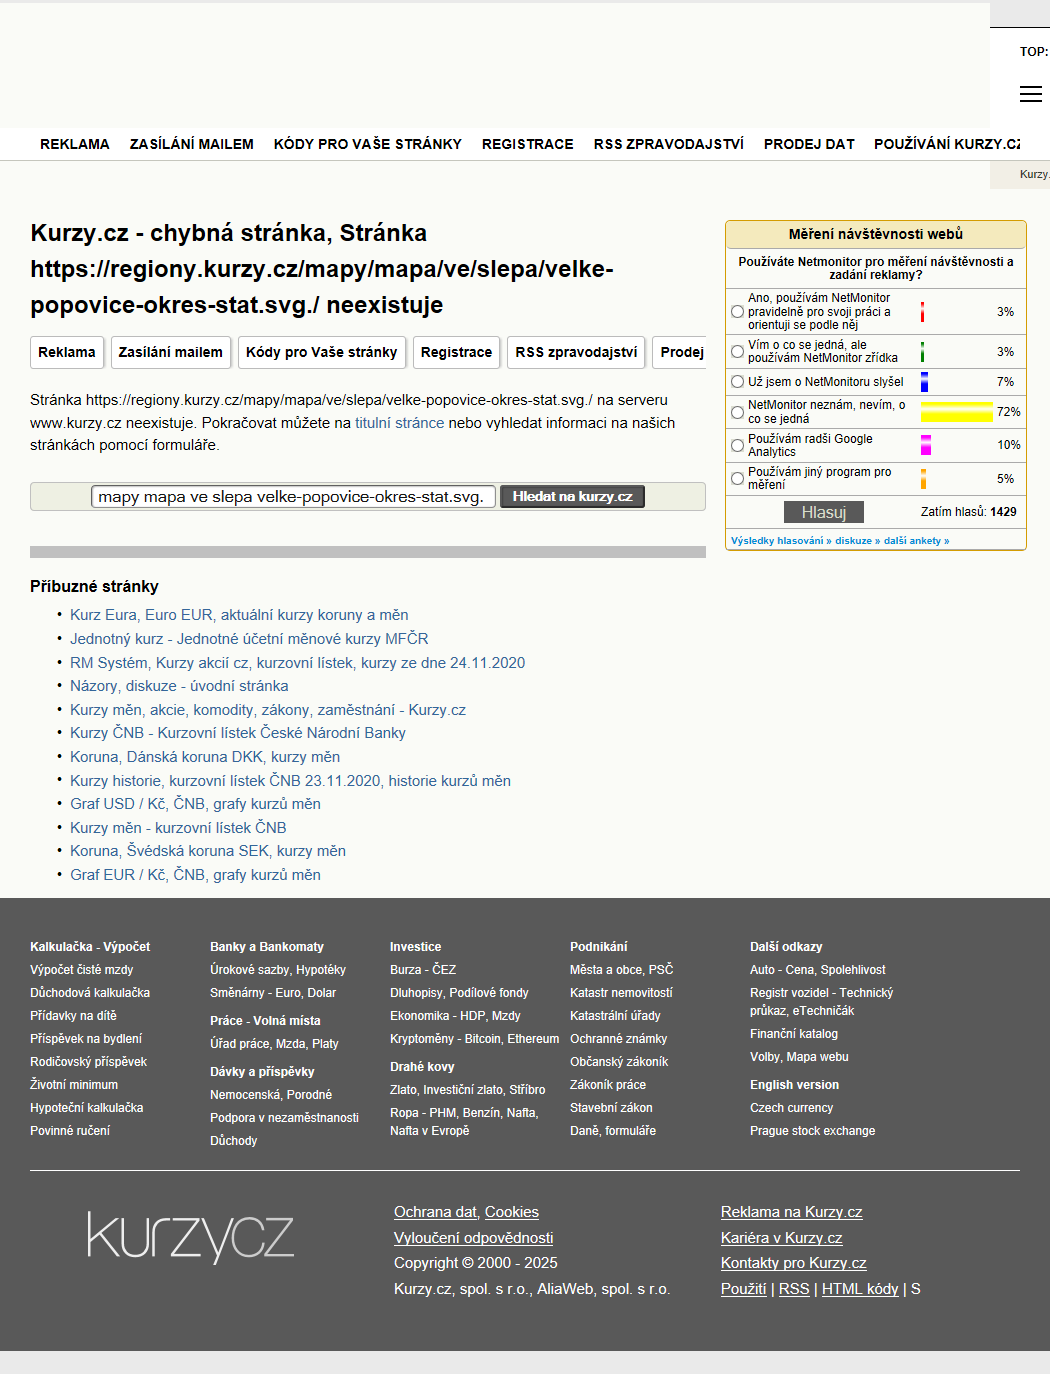
Task: Open POUŽÍVÁNÍ KURZY.CZ in top navigation
Action: pos(947,144)
